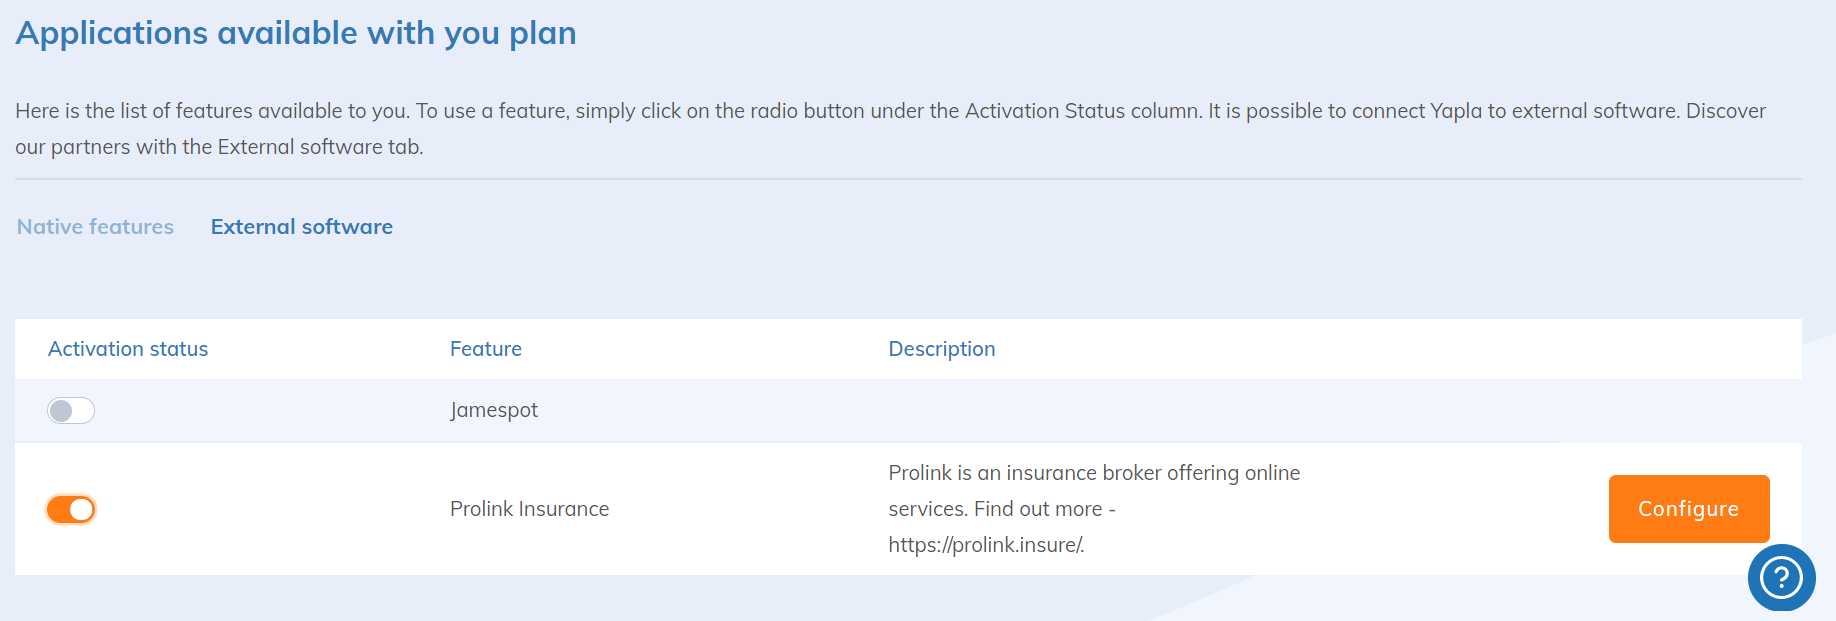Click the Feature column header

[x=485, y=349]
